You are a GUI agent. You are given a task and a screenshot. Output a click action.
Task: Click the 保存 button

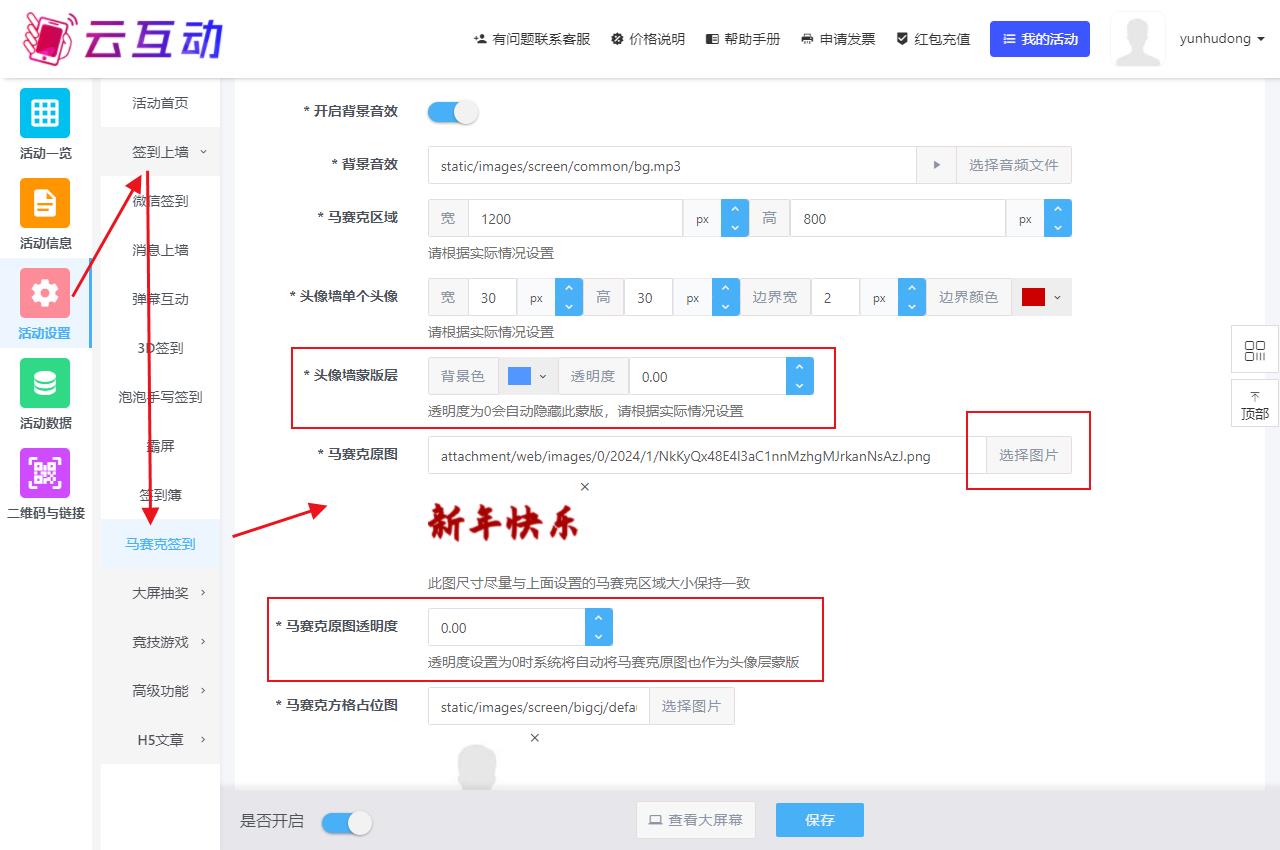pos(819,820)
